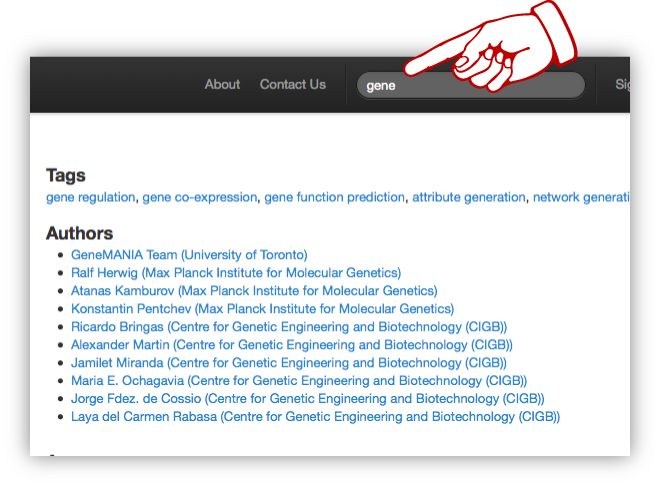660x487 pixels.
Task: Open Ricardo Bringas author link
Action: point(289,327)
